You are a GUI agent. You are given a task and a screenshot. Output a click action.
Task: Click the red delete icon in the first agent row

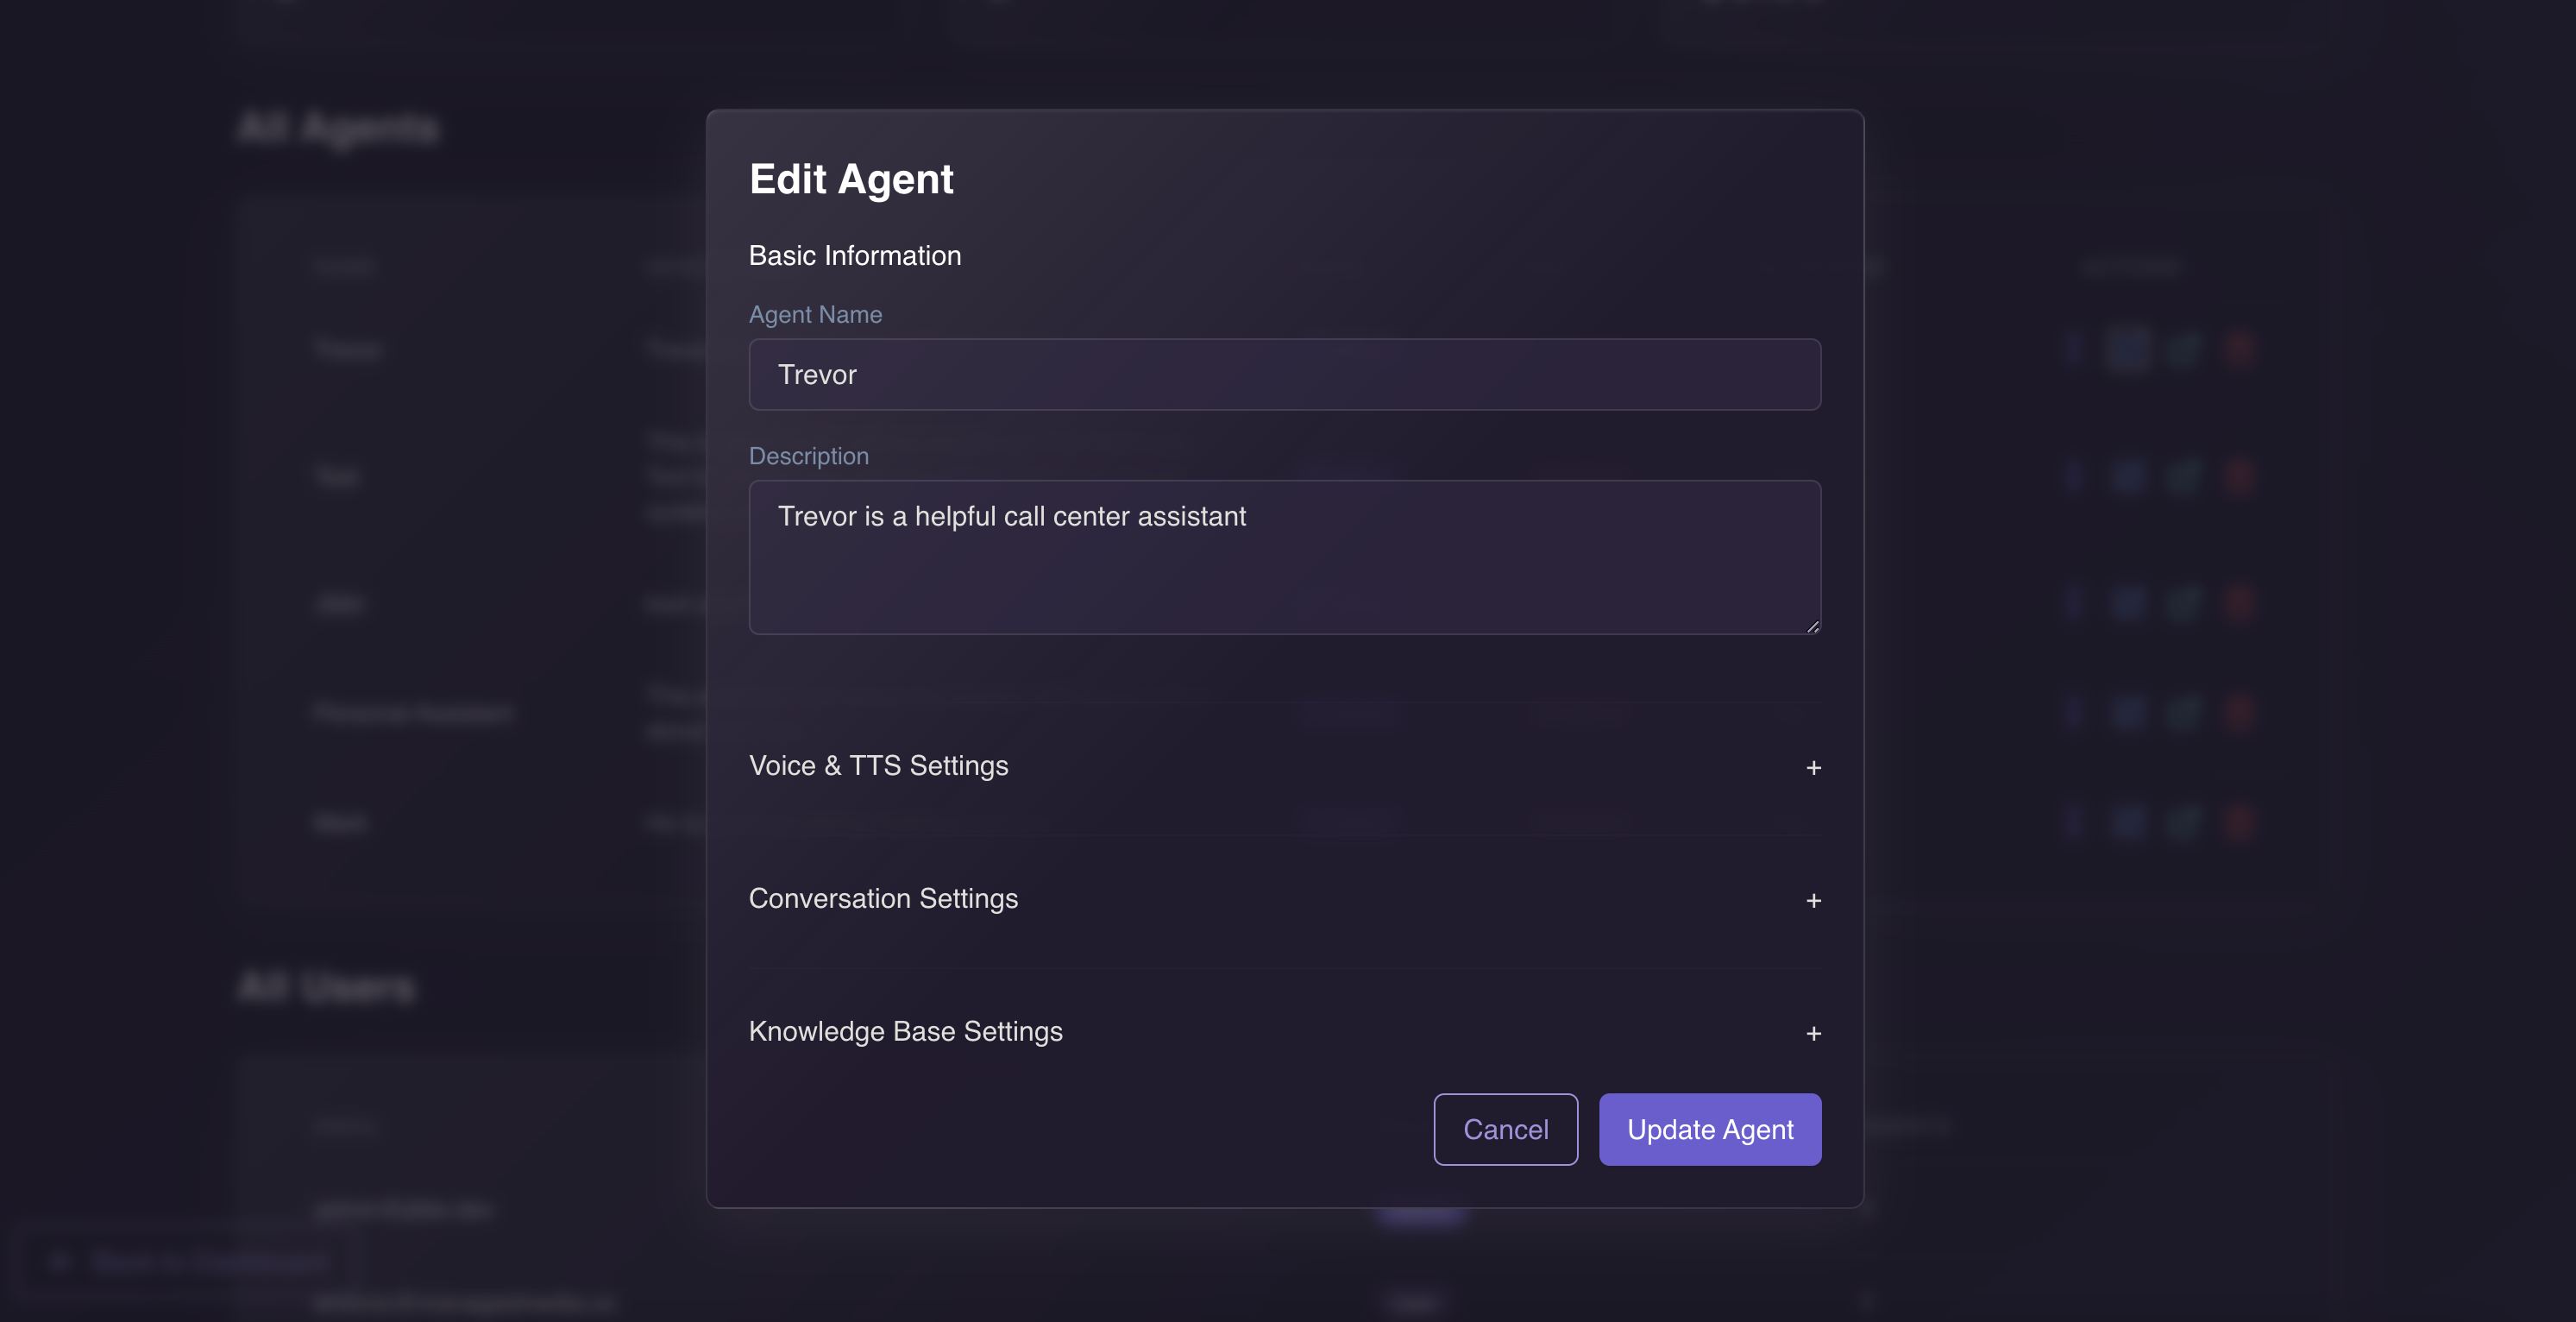click(x=2240, y=350)
